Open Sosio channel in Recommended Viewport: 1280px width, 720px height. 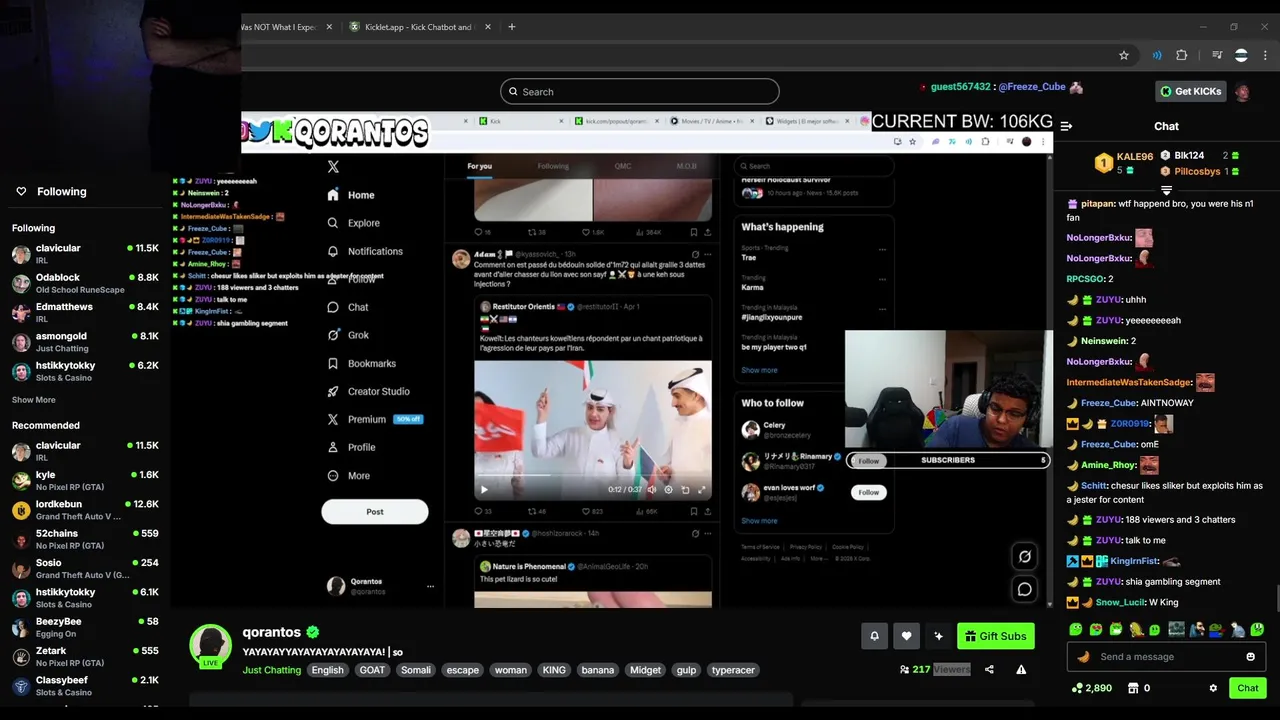(x=85, y=568)
